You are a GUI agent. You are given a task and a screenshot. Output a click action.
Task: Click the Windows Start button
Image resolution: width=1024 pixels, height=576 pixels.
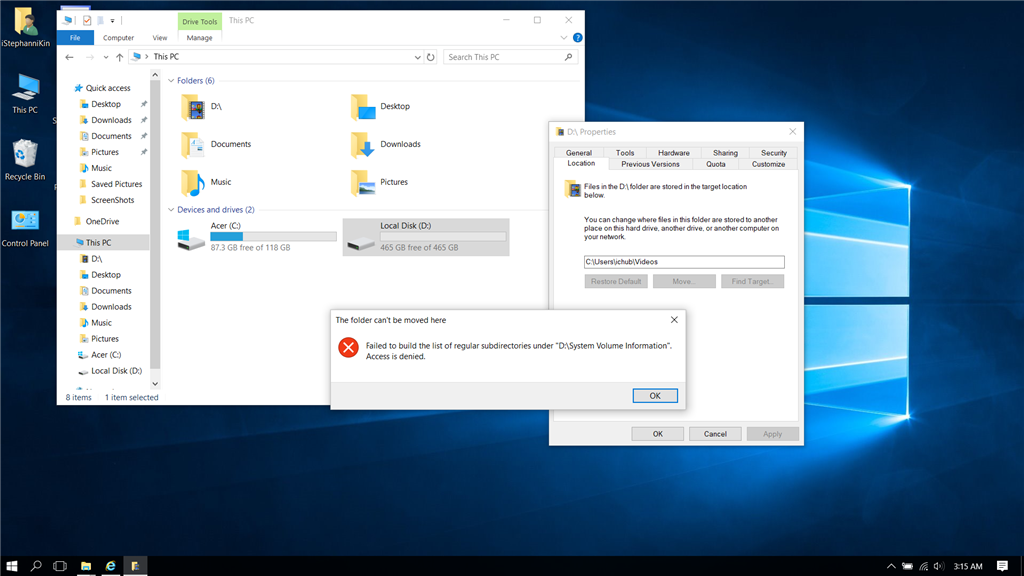[x=12, y=566]
